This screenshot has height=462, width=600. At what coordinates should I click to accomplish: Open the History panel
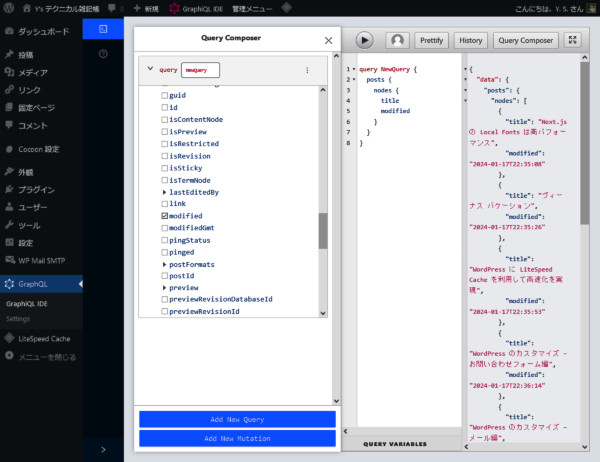(x=469, y=40)
